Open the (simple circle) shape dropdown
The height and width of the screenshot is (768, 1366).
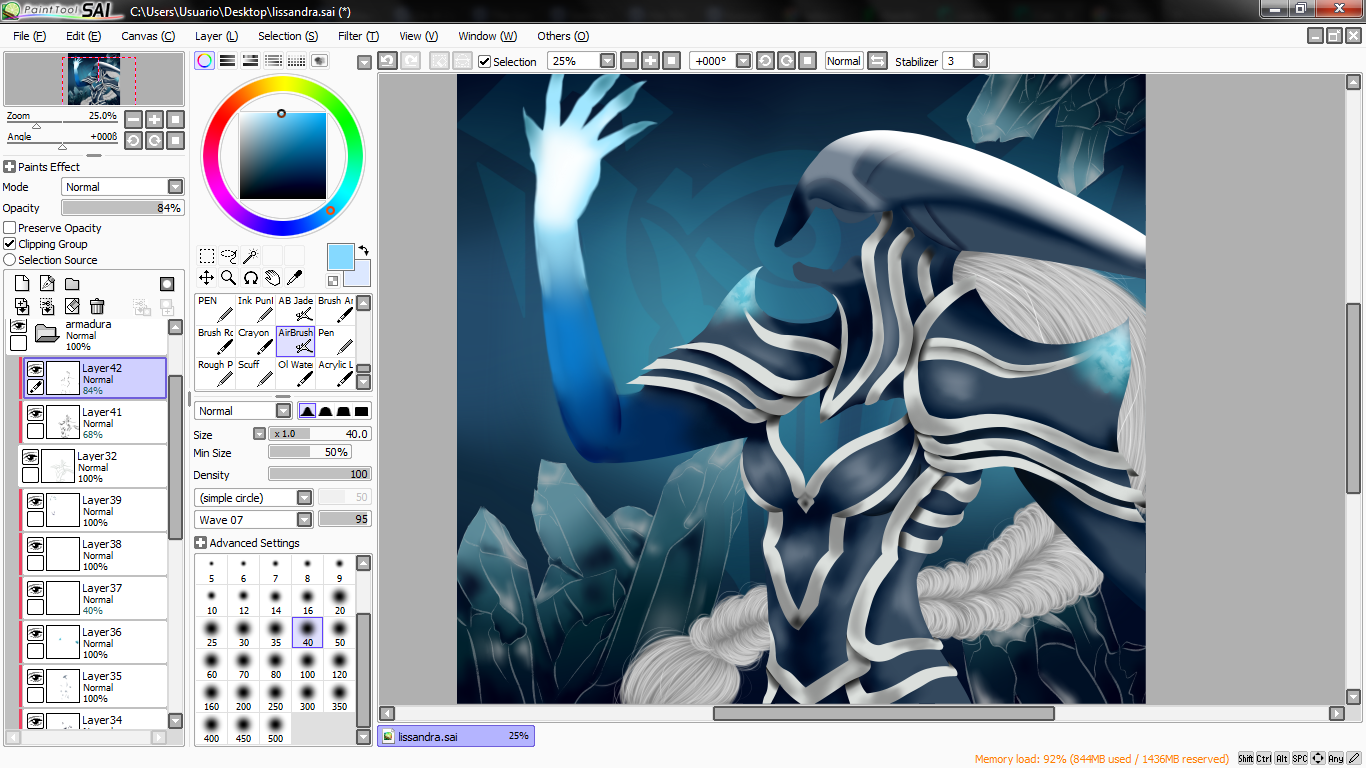pyautogui.click(x=254, y=498)
